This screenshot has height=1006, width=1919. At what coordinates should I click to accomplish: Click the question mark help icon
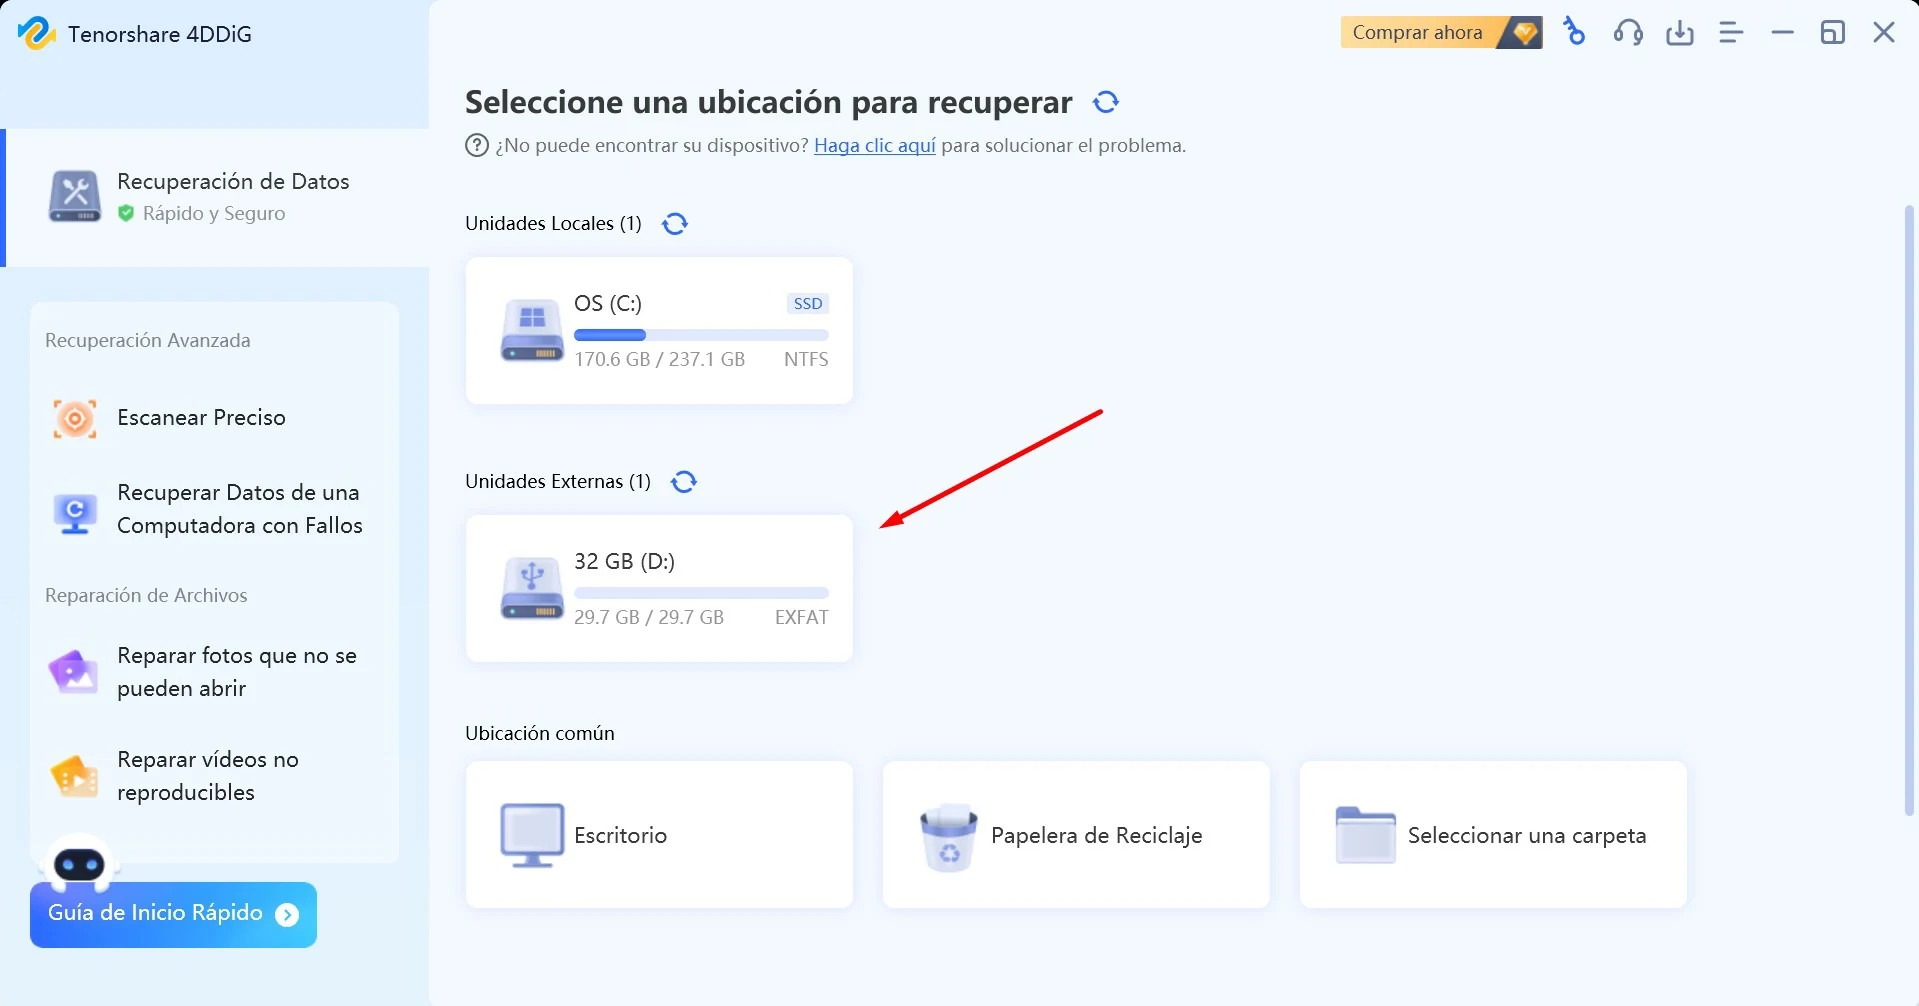click(x=477, y=145)
